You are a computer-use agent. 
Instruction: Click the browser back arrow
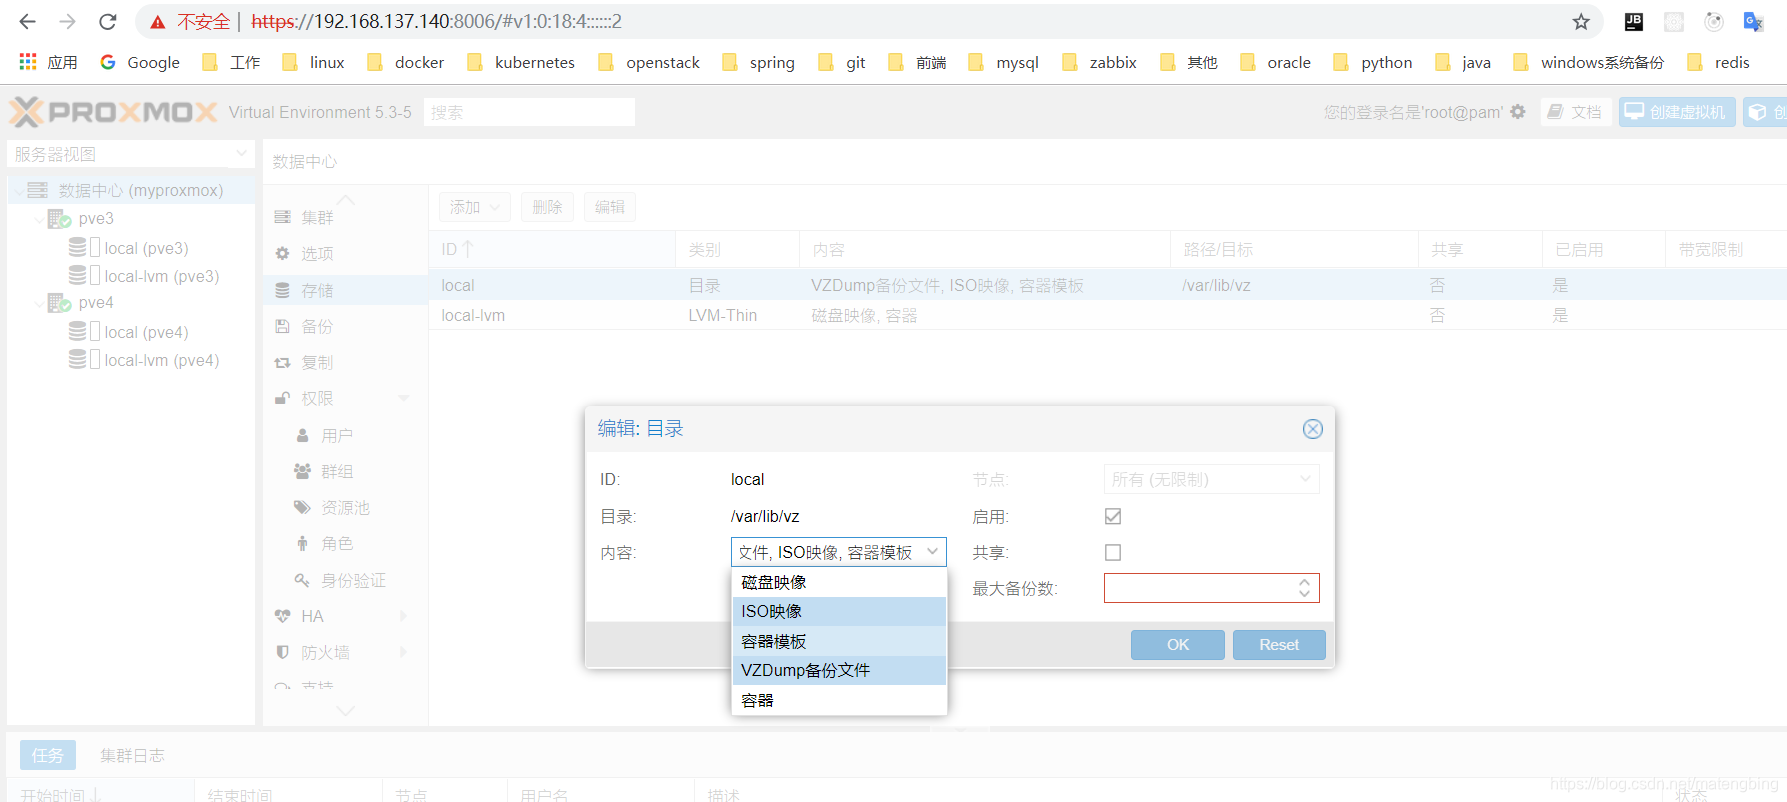coord(27,21)
